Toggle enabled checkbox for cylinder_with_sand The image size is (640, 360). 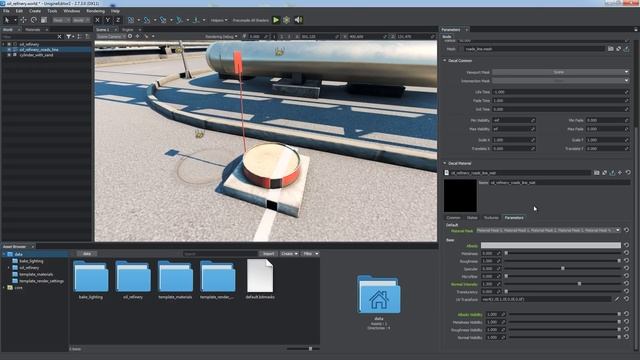[9, 55]
